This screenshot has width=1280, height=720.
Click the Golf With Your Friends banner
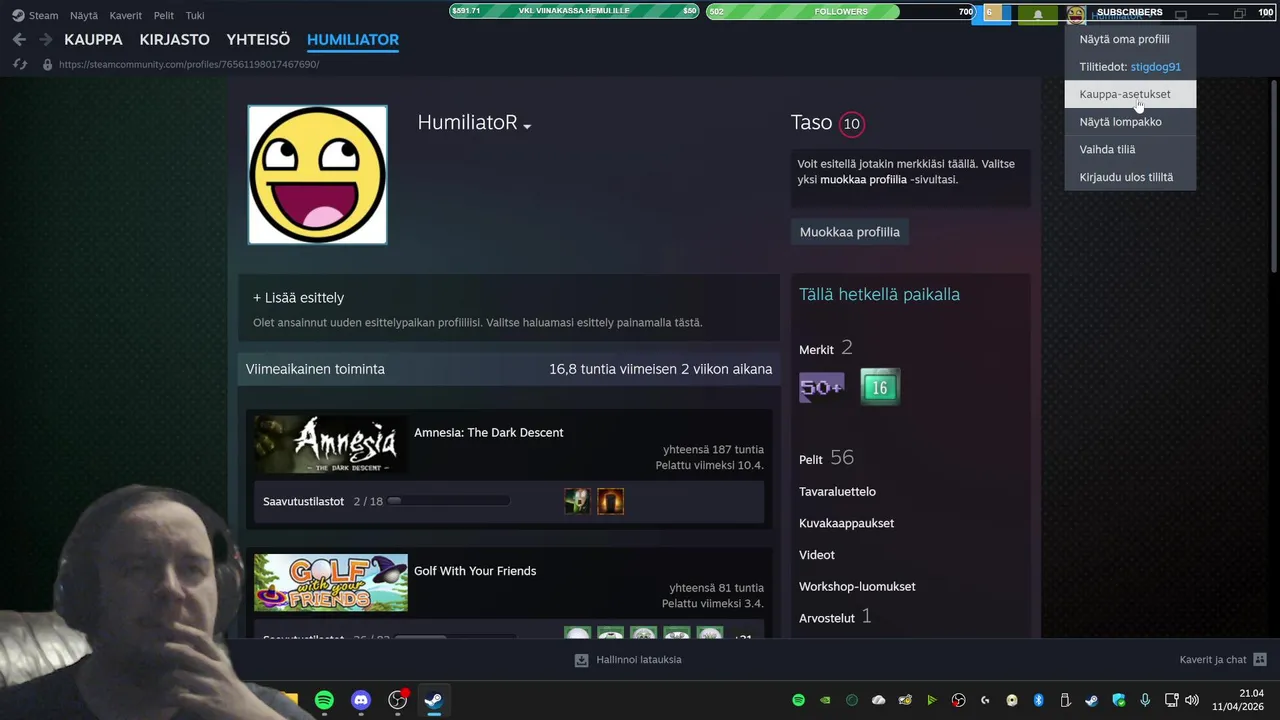[330, 583]
